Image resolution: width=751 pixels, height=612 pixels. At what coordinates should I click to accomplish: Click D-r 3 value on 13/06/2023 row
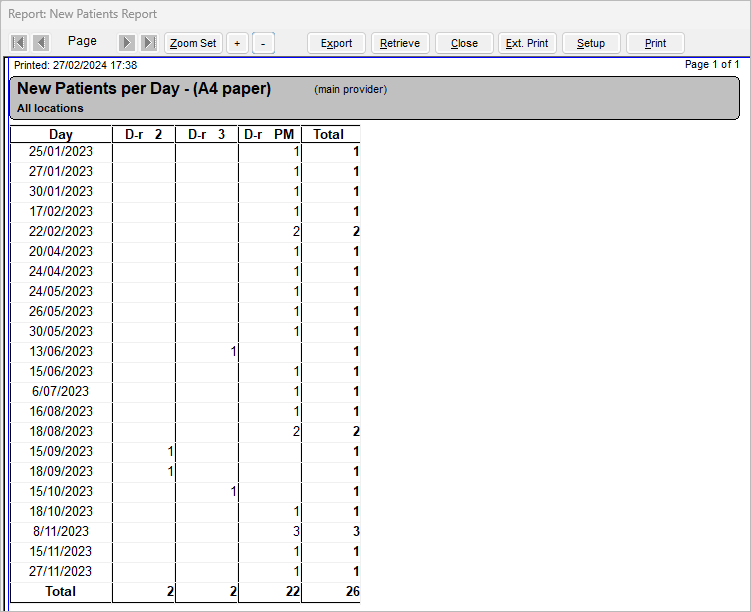(x=233, y=351)
